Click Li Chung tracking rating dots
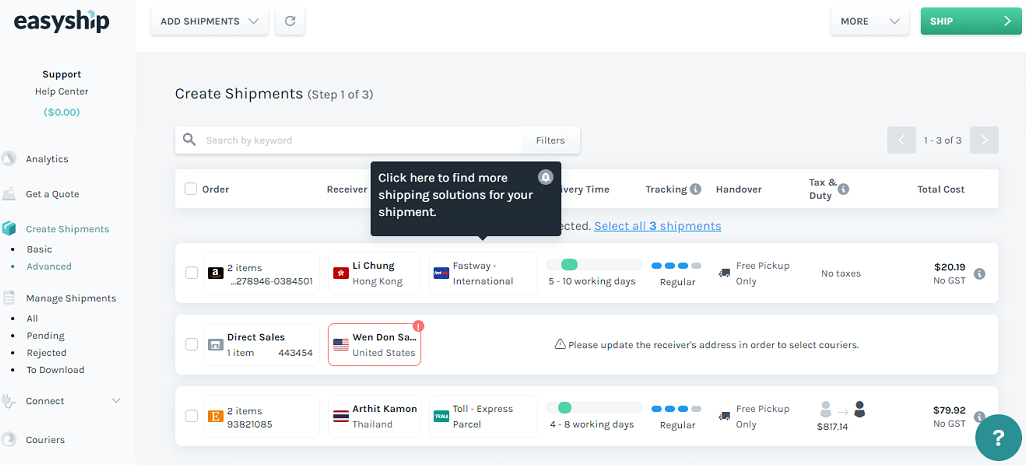 pyautogui.click(x=676, y=266)
